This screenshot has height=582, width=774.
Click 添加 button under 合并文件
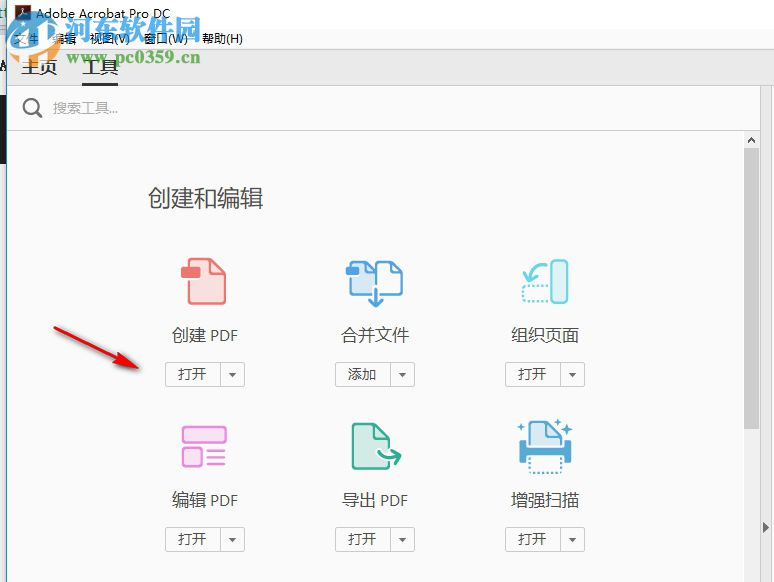point(362,374)
